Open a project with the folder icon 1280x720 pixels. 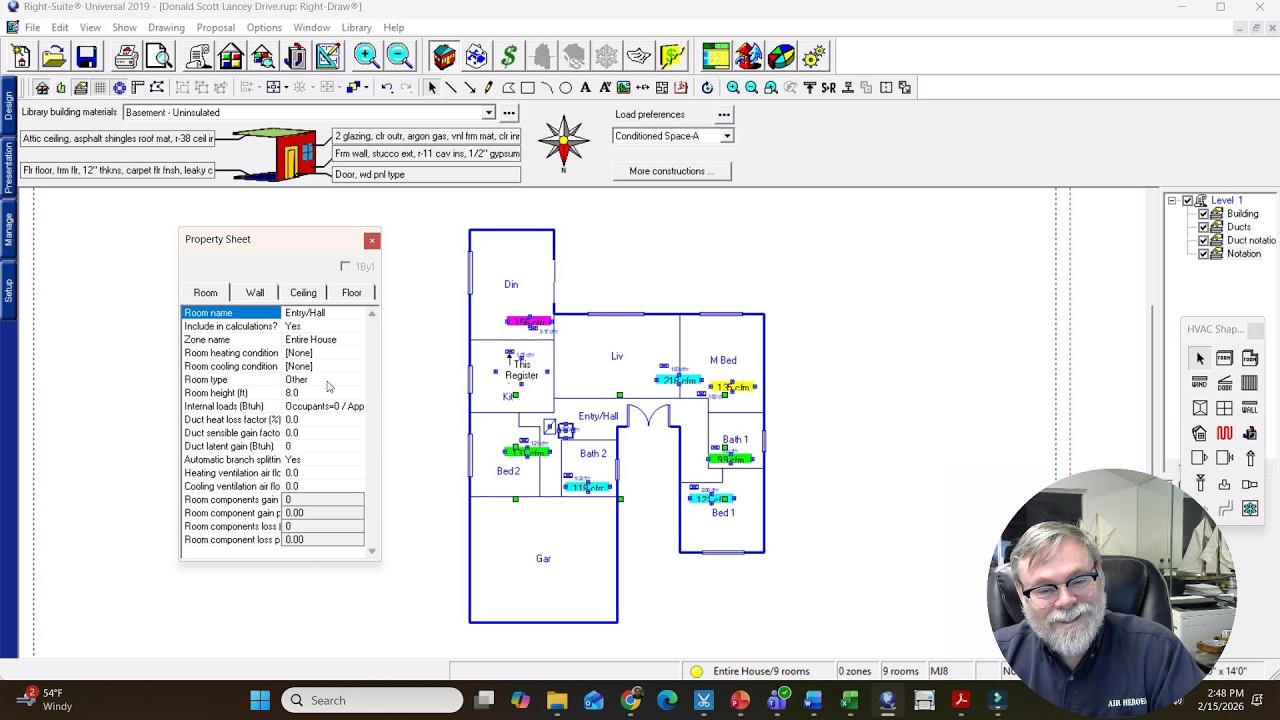(x=54, y=56)
